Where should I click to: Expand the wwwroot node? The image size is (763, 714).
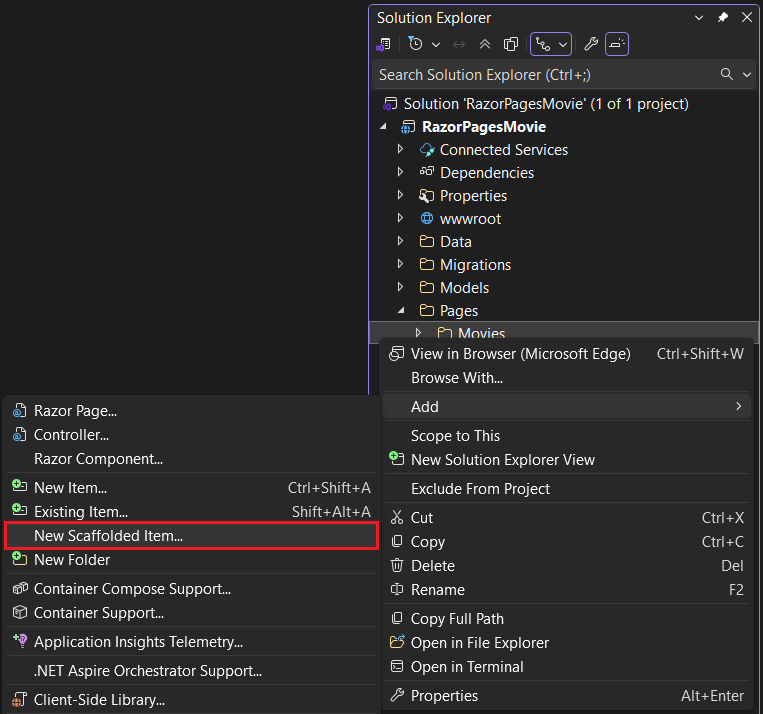point(400,218)
